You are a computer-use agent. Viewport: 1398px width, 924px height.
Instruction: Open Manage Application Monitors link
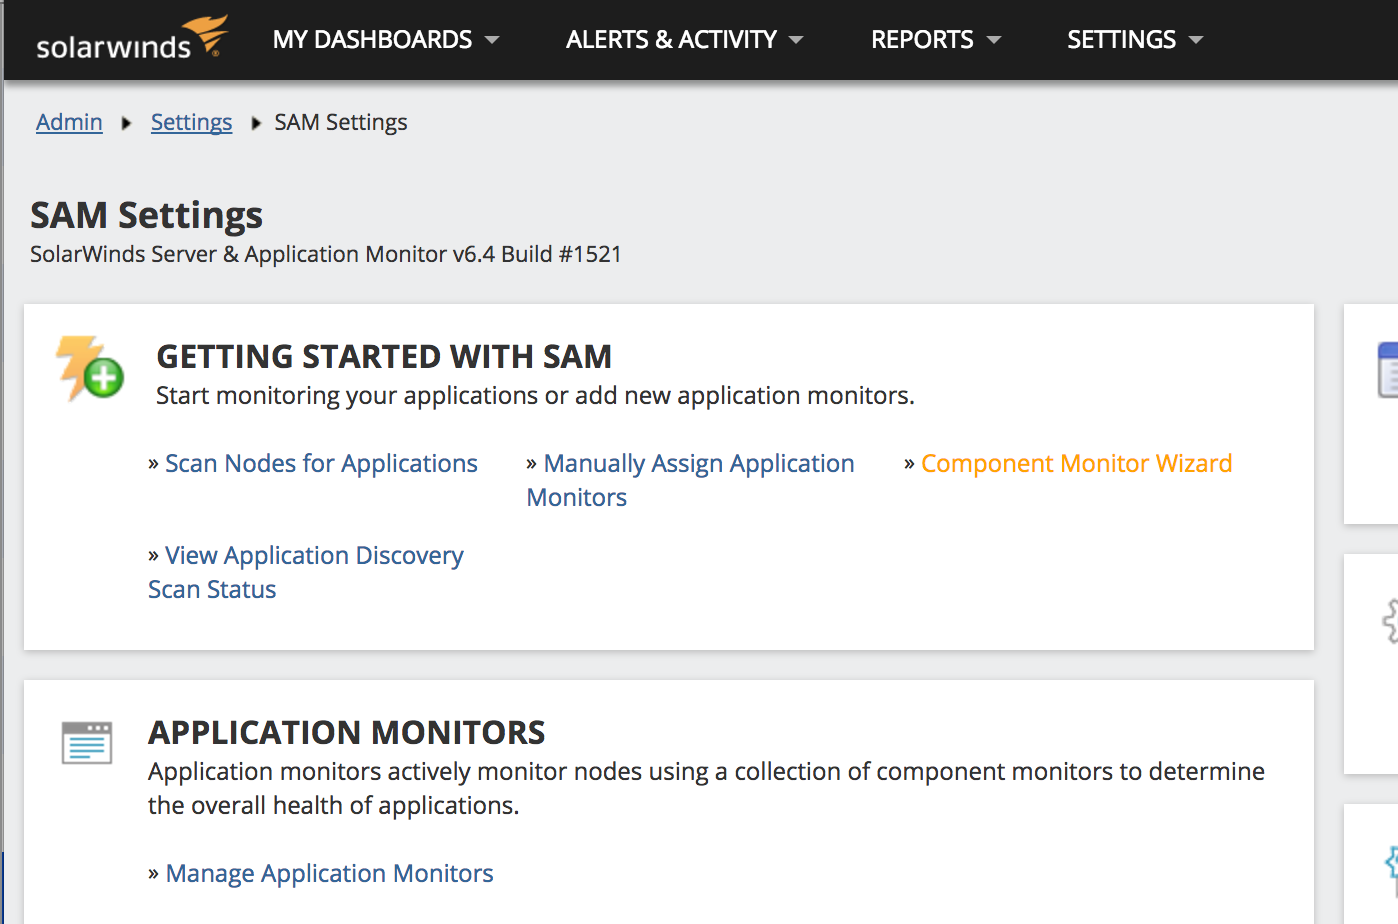pyautogui.click(x=329, y=874)
